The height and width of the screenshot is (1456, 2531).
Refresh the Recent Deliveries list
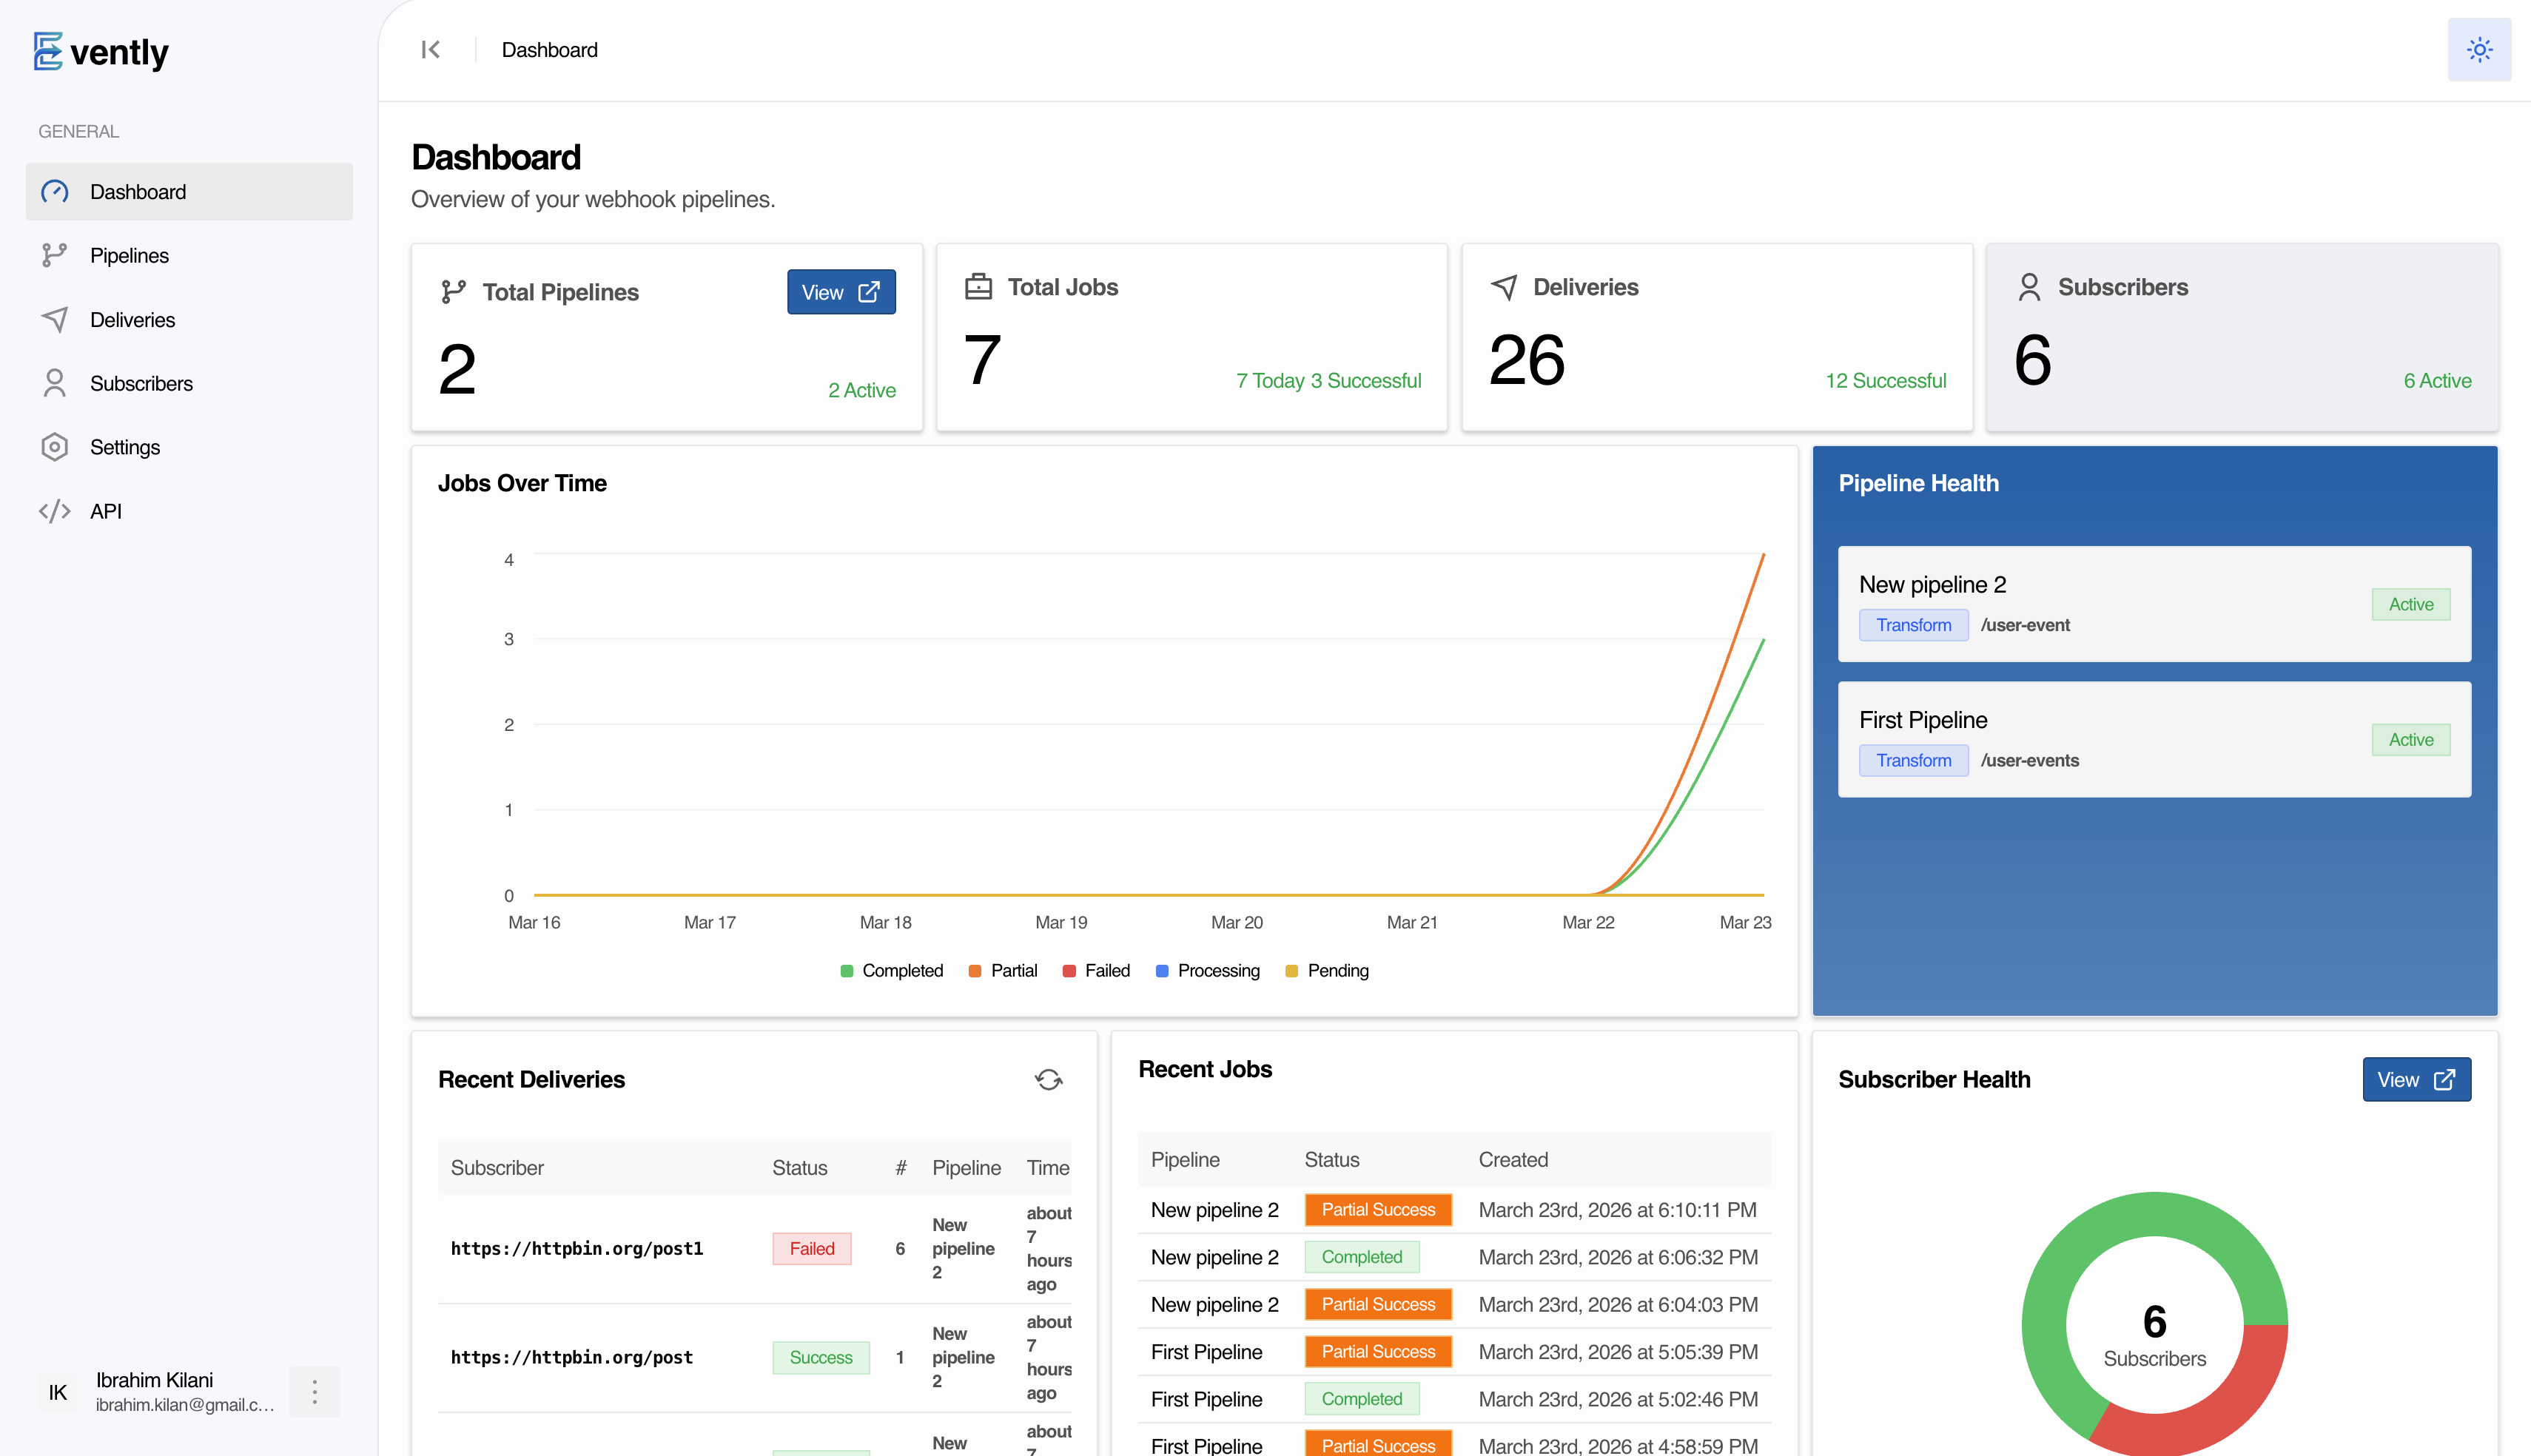1048,1080
